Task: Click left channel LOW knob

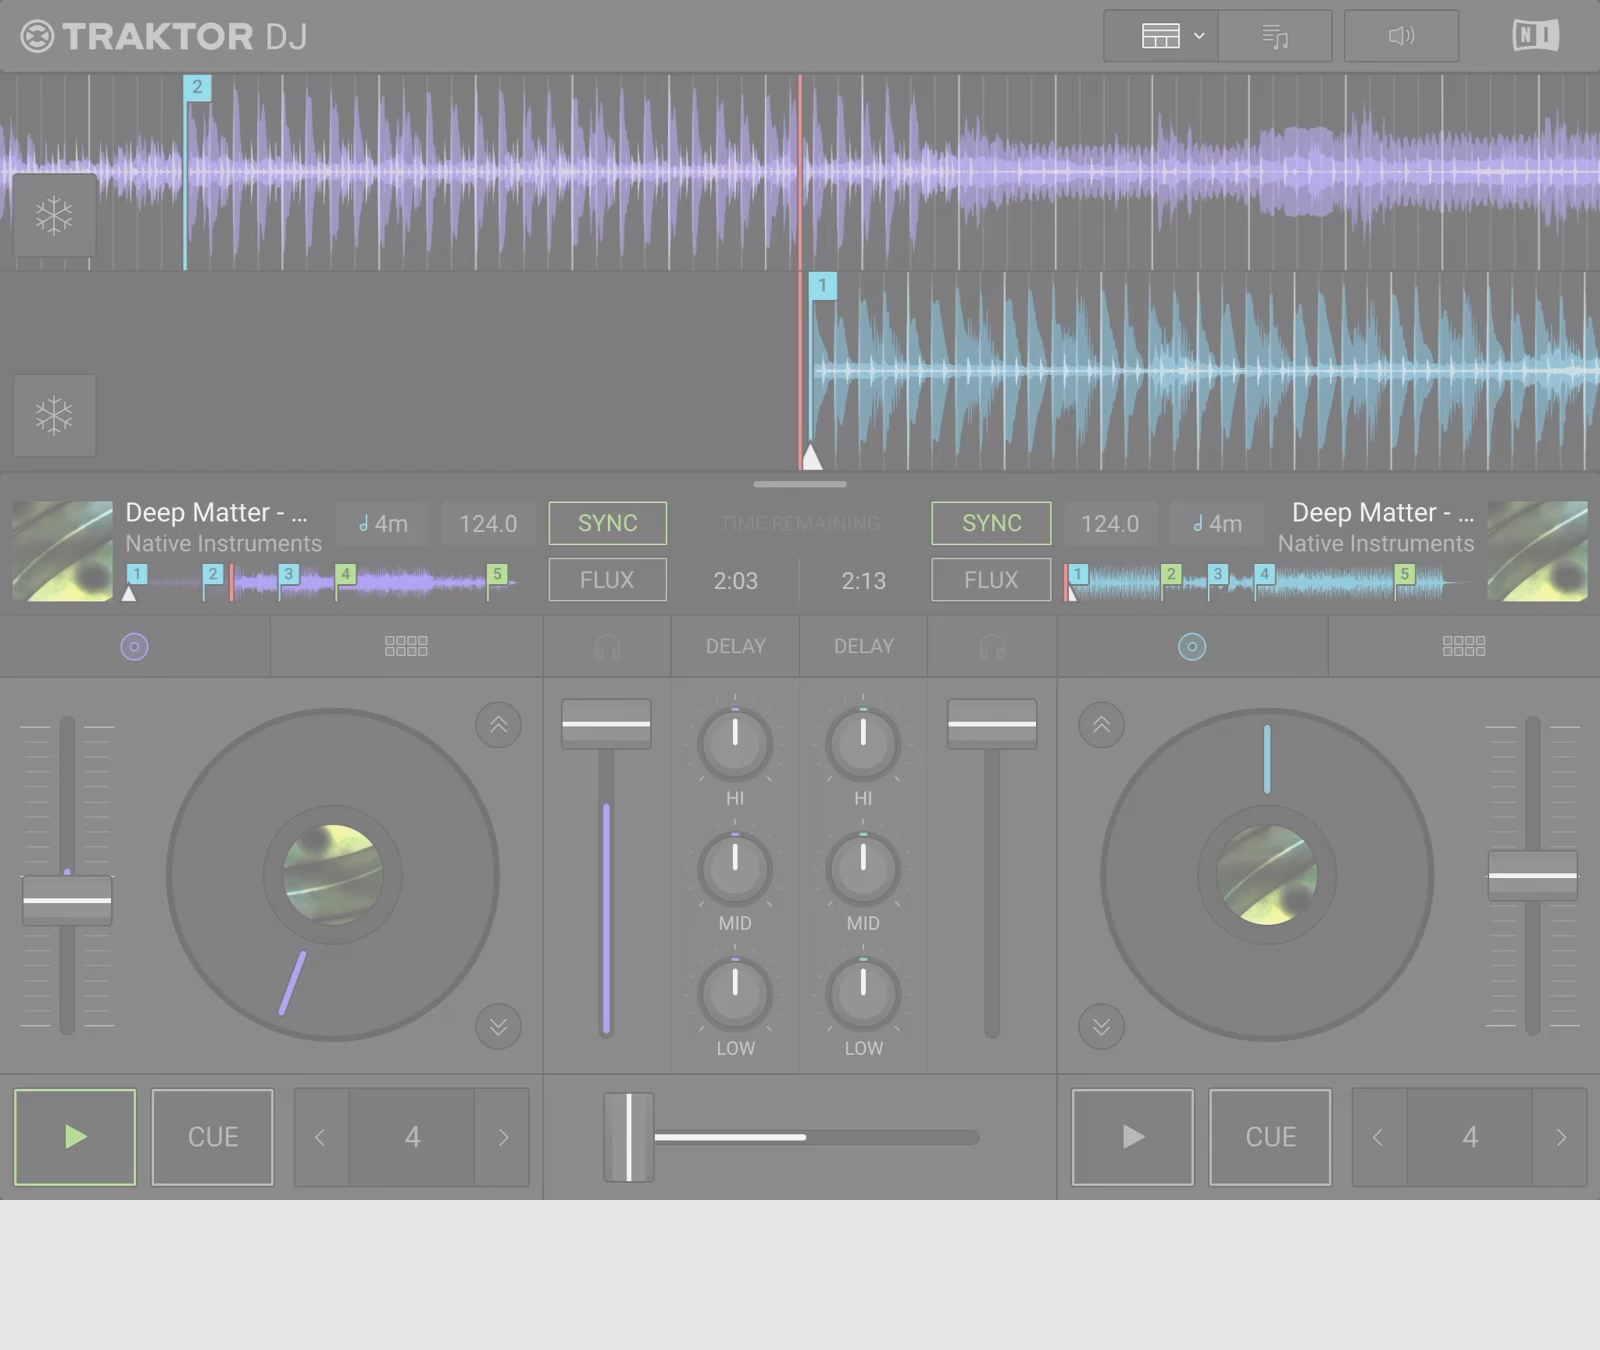Action: pos(735,994)
